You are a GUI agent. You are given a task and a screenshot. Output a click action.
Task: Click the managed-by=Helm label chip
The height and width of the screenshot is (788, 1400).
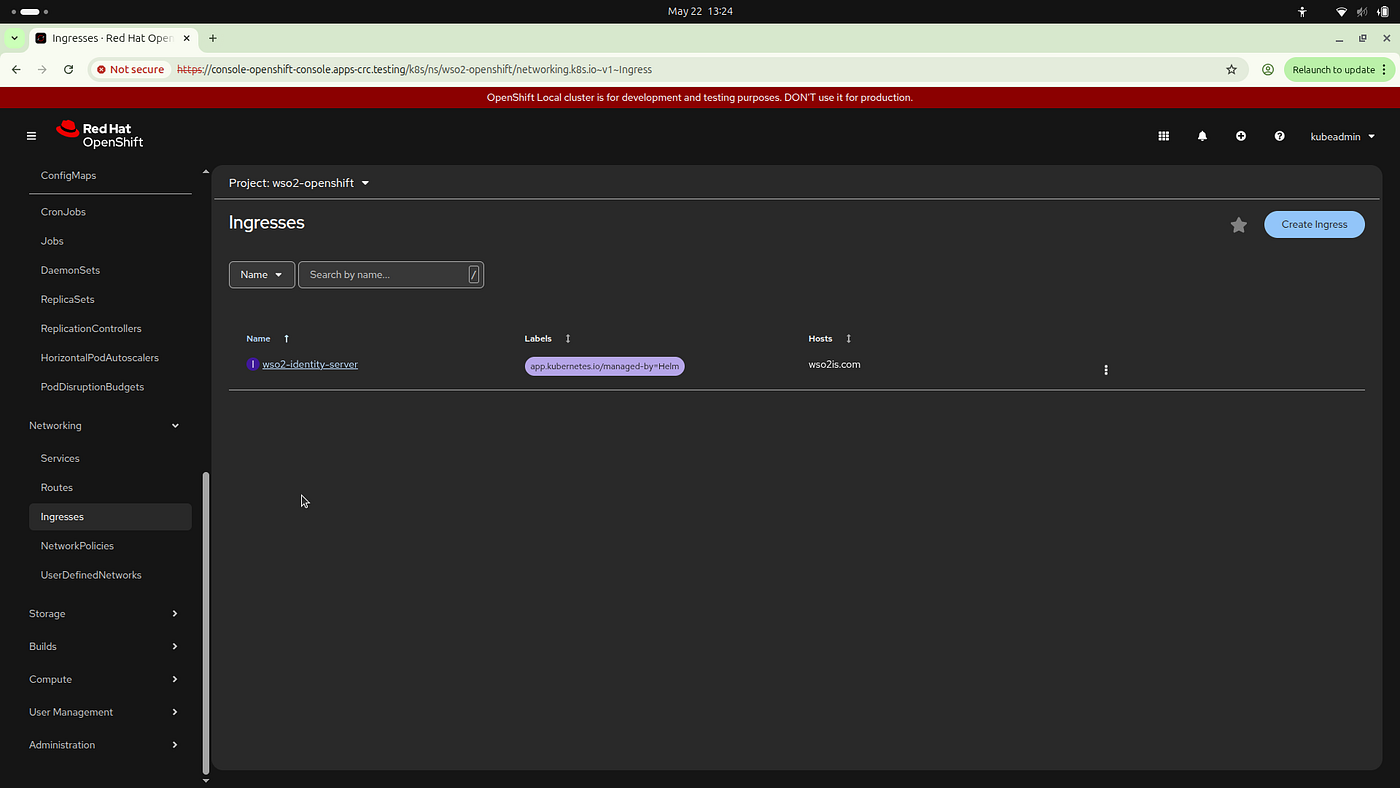click(605, 366)
